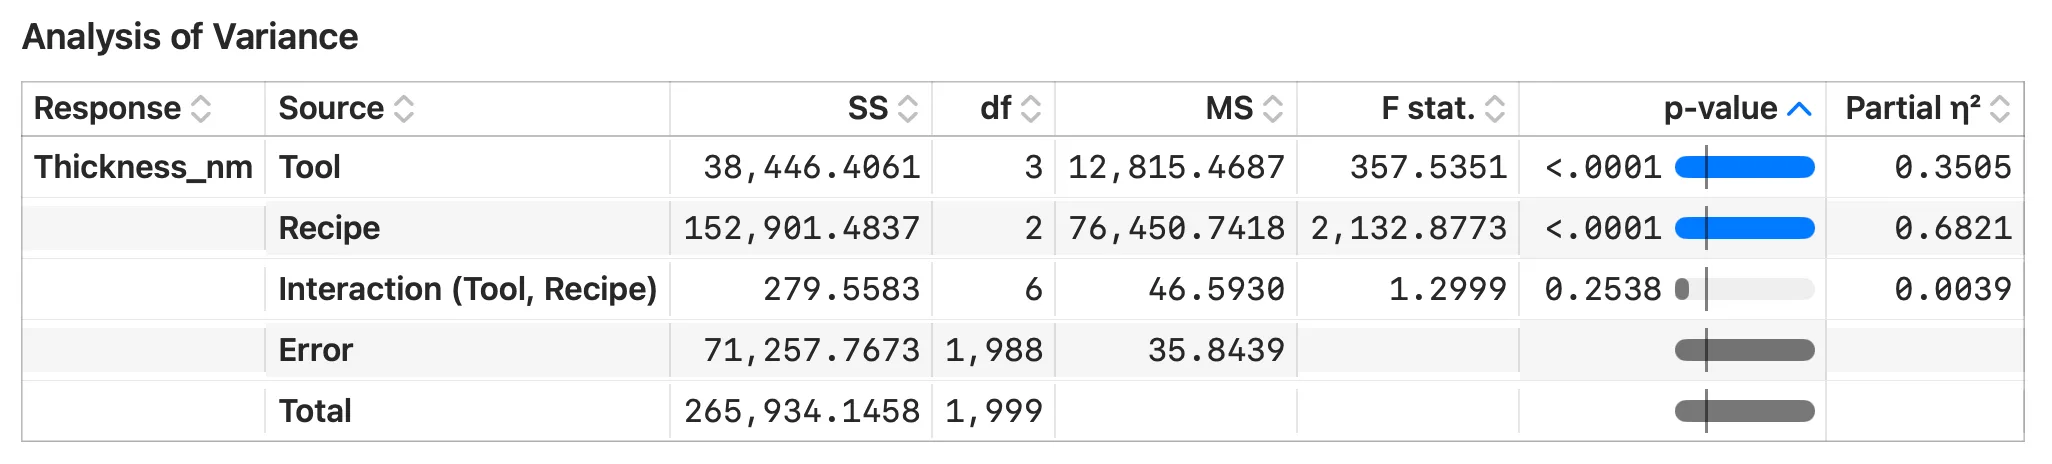Click the SS column sort arrows
Viewport: 2052px width, 464px height.
tap(908, 109)
